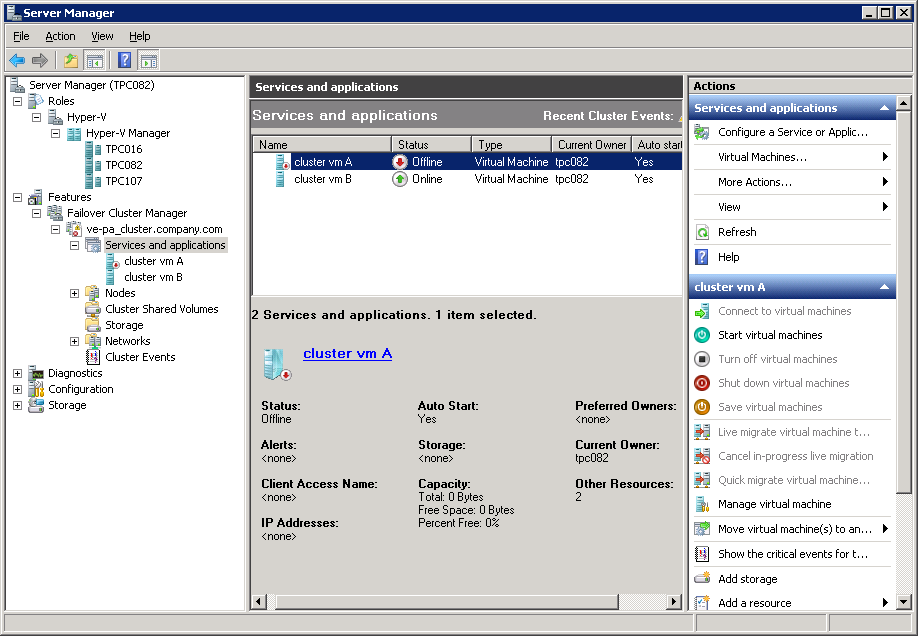Image resolution: width=918 pixels, height=636 pixels.
Task: Open the View menu
Action: pos(102,35)
